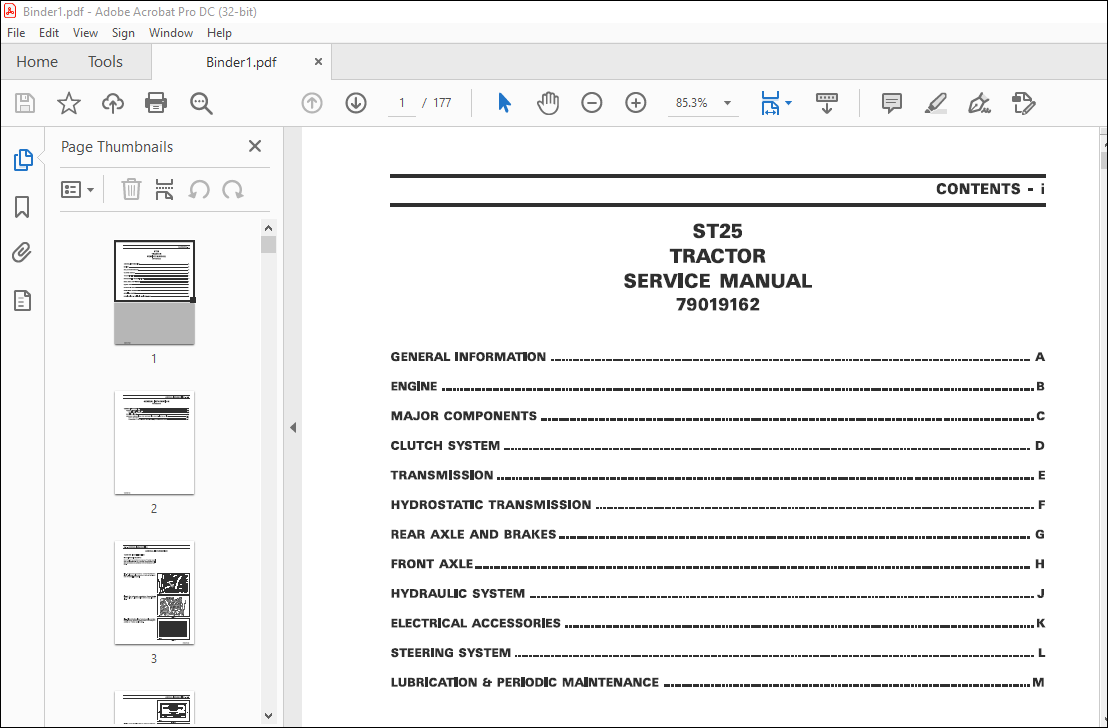Click the CLUTCH SYSTEM contents entry
The image size is (1108, 728).
(717, 446)
